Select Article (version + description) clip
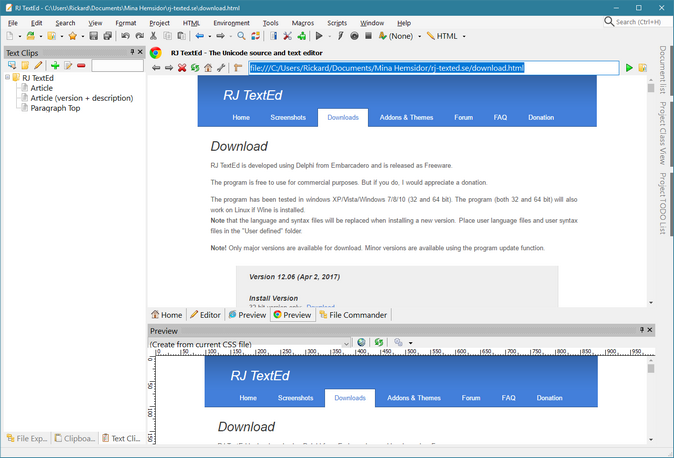The width and height of the screenshot is (674, 458). tap(82, 98)
